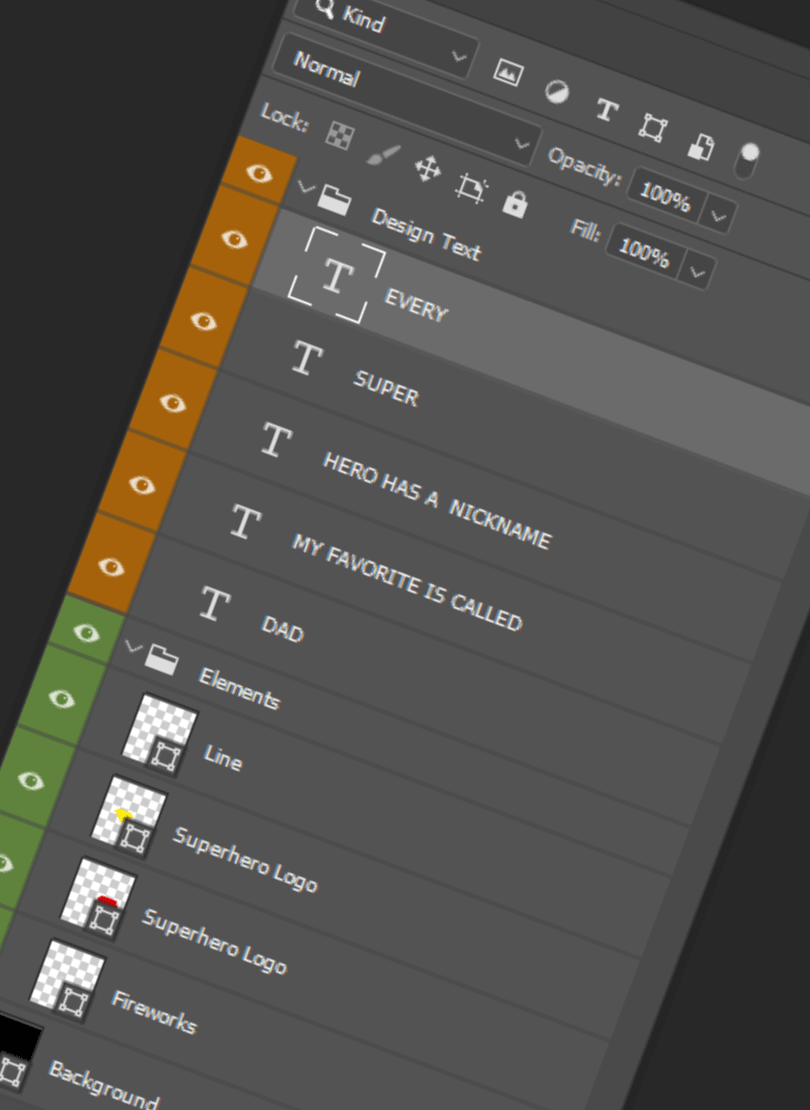Click the lock all padlock icon
810x1110 pixels.
(514, 204)
